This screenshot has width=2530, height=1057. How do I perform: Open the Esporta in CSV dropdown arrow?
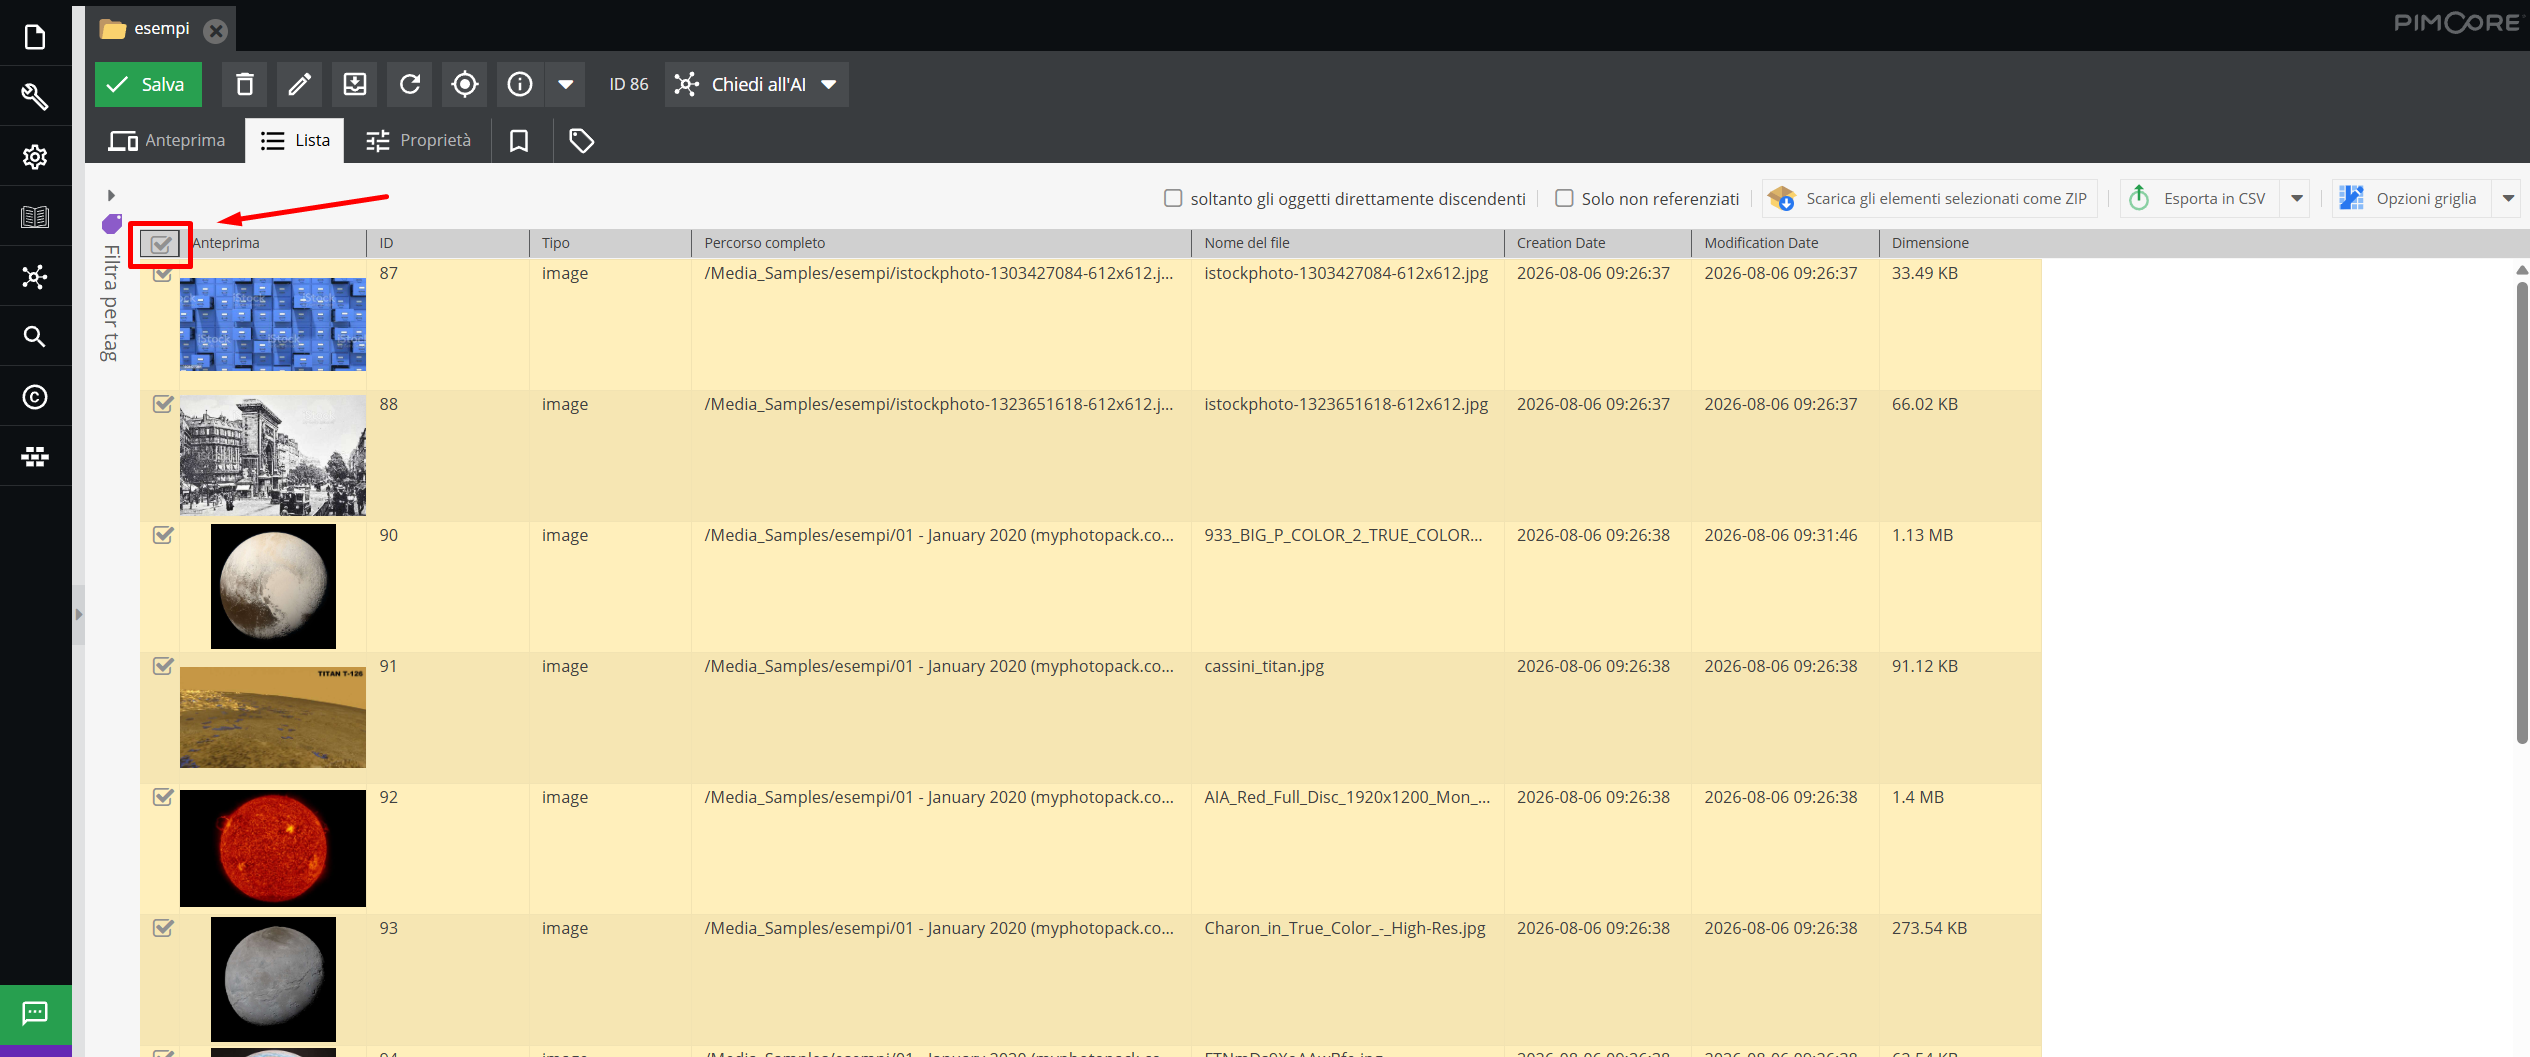pos(2297,198)
